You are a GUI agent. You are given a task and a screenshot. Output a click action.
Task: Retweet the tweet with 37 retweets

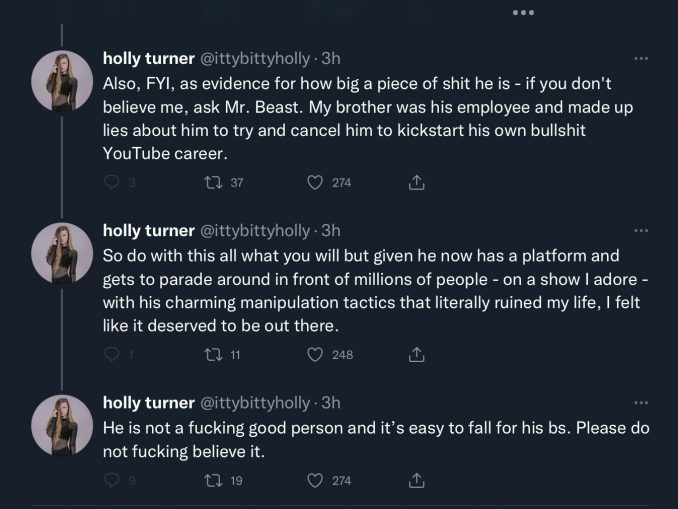click(x=212, y=182)
